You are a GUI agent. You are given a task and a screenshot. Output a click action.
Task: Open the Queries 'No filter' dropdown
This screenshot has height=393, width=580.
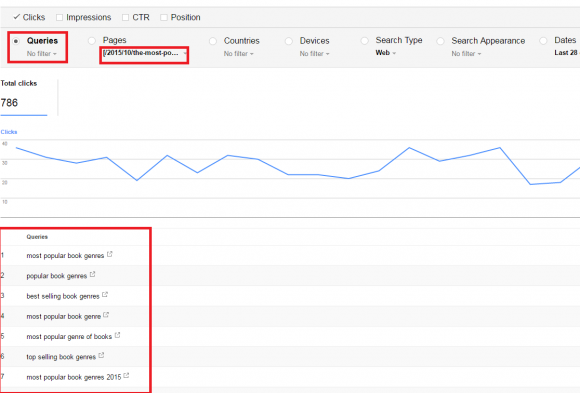[x=41, y=54]
